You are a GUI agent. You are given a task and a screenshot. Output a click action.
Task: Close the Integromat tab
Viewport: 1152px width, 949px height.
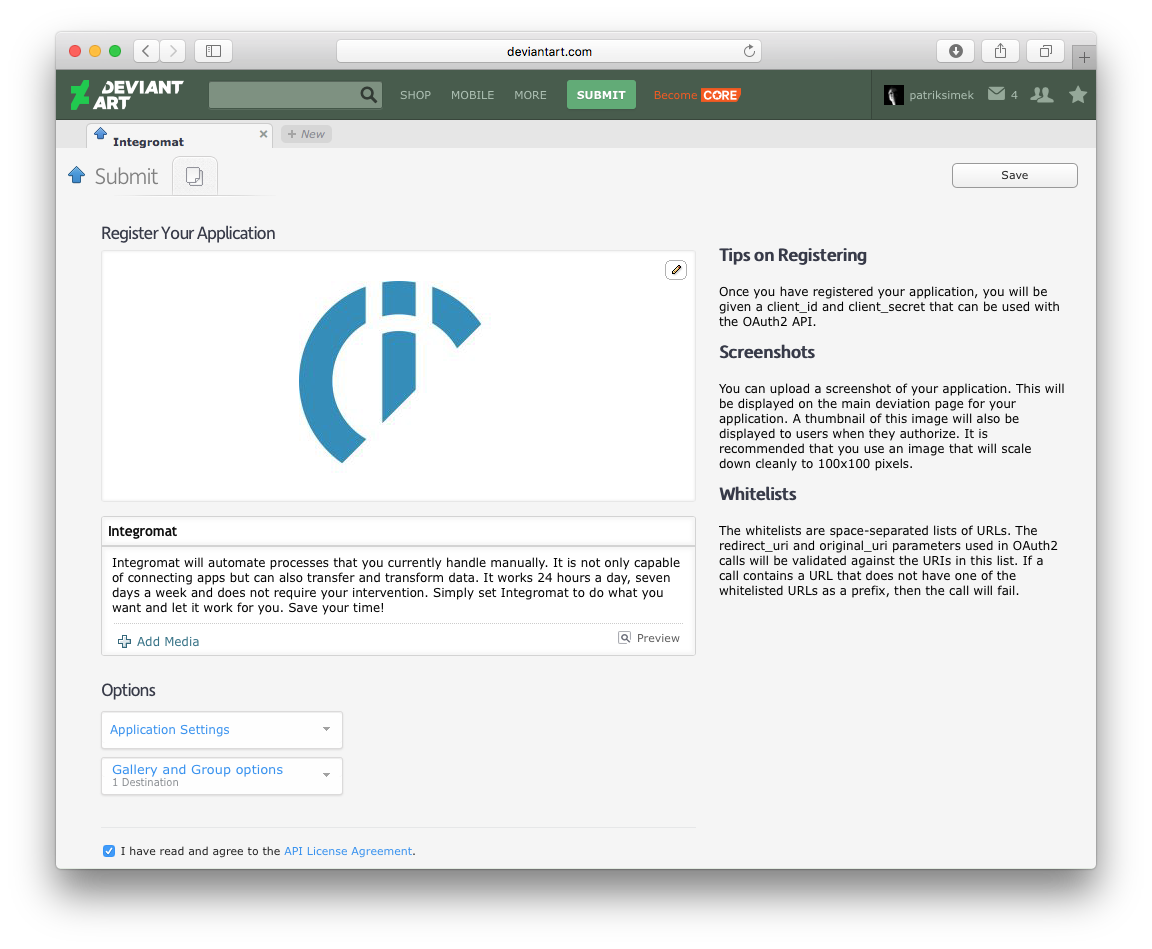pos(263,134)
